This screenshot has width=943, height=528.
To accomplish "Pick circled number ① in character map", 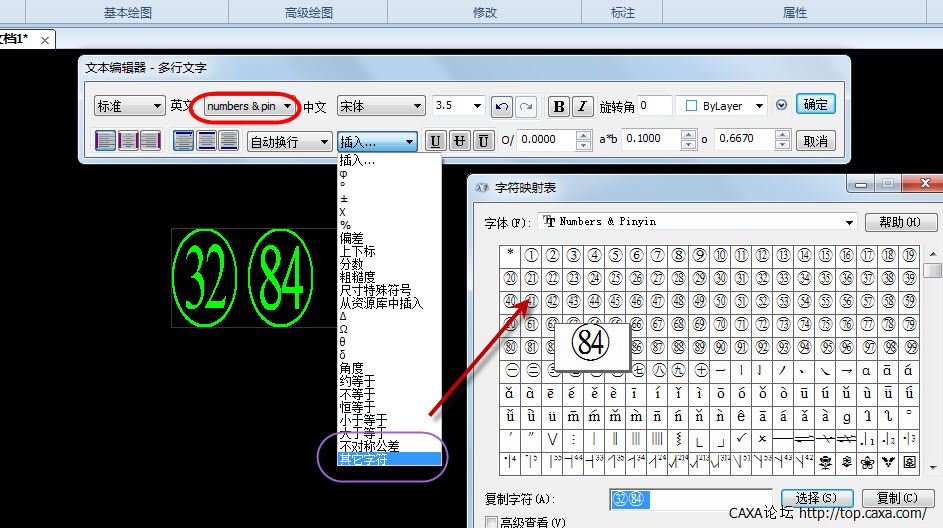I will click(x=531, y=256).
